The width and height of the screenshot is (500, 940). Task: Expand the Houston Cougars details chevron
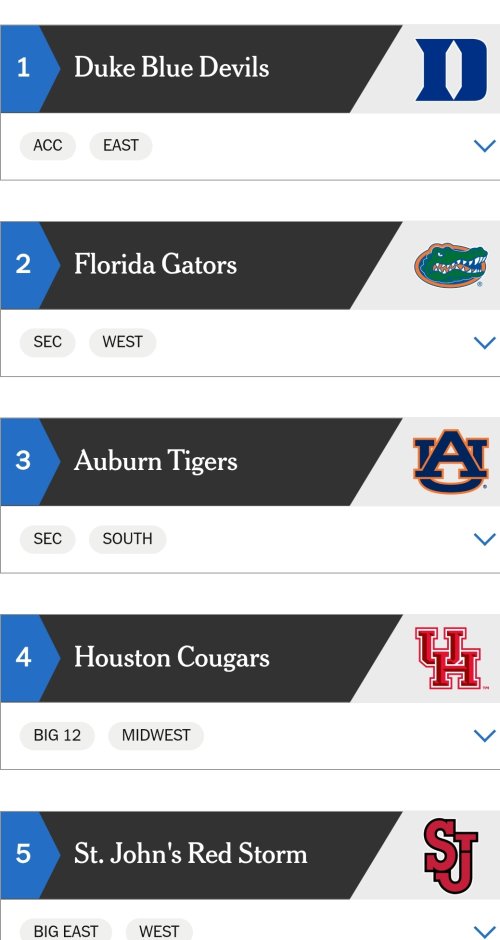point(484,736)
